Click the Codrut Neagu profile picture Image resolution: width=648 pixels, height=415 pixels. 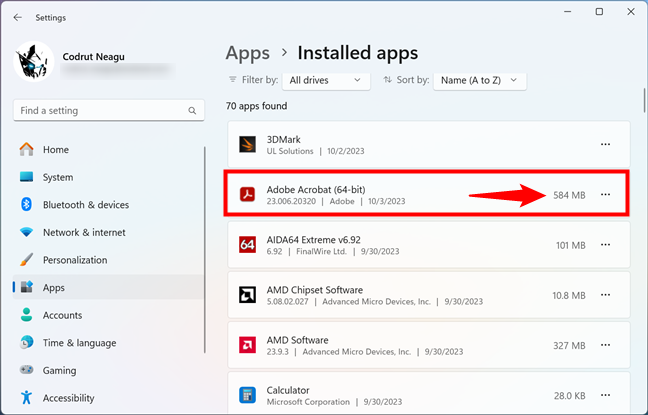click(34, 61)
